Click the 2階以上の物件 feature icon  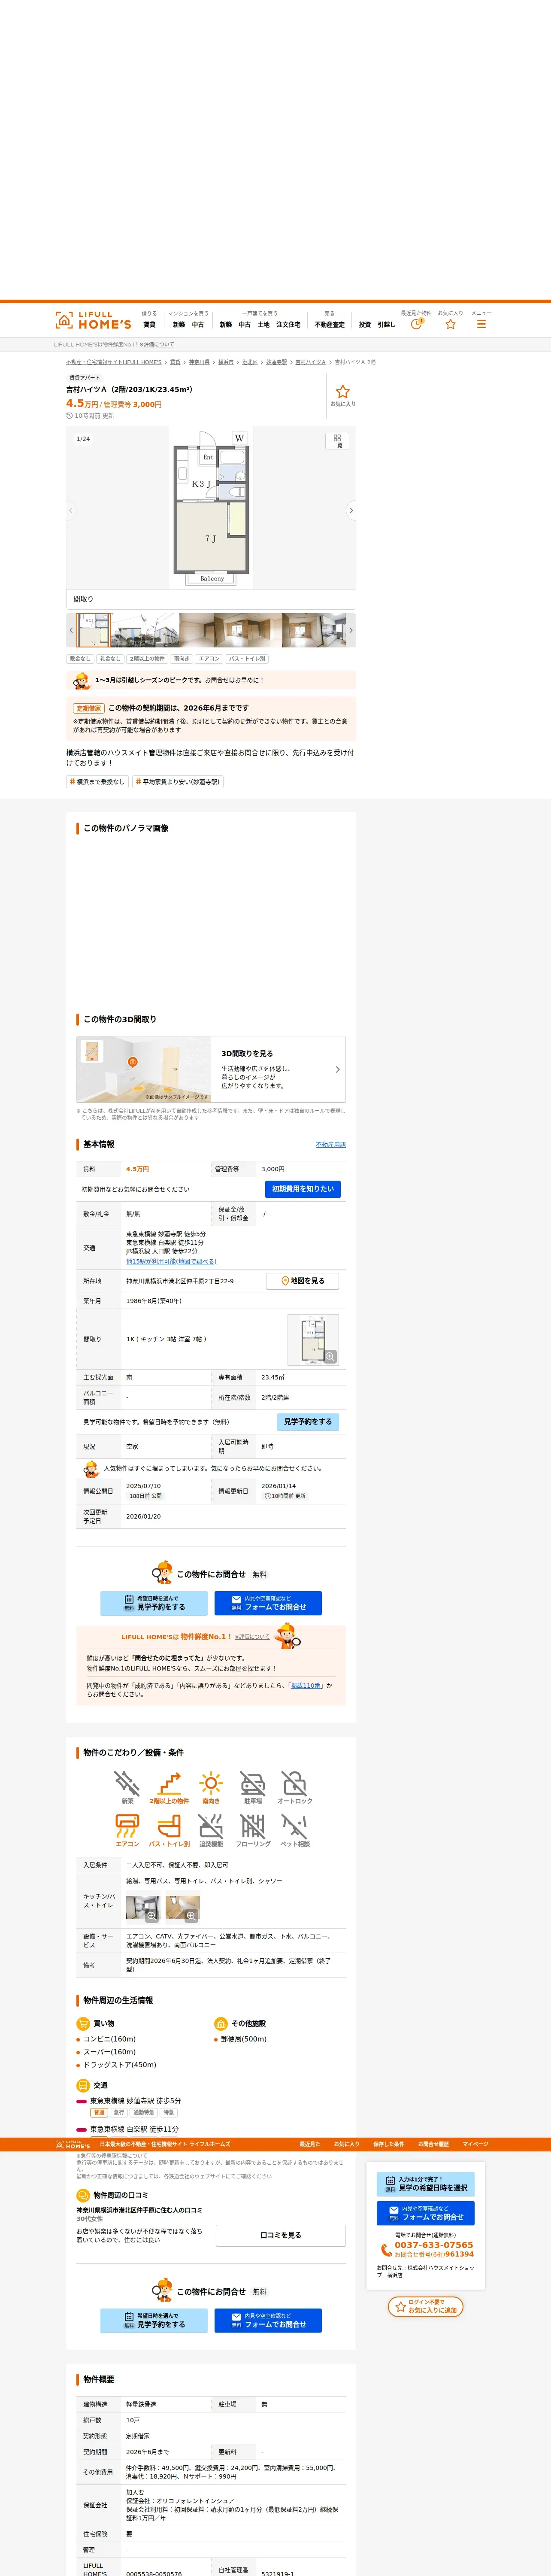coord(169,1788)
